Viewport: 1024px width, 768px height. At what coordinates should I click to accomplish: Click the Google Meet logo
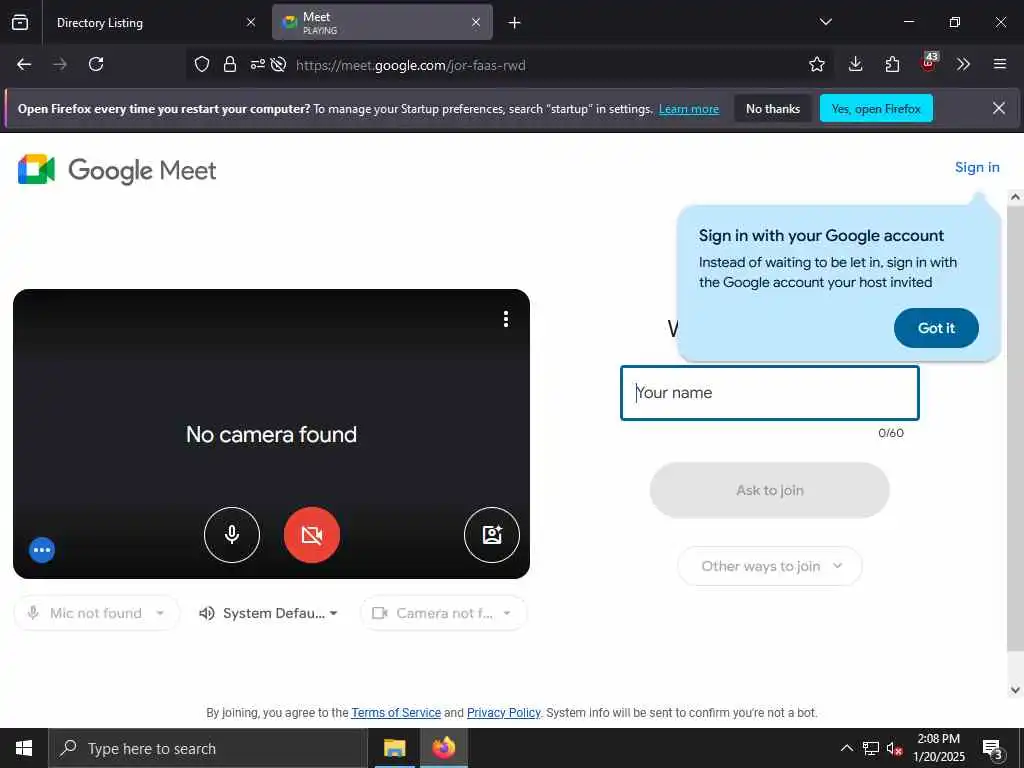tap(117, 170)
